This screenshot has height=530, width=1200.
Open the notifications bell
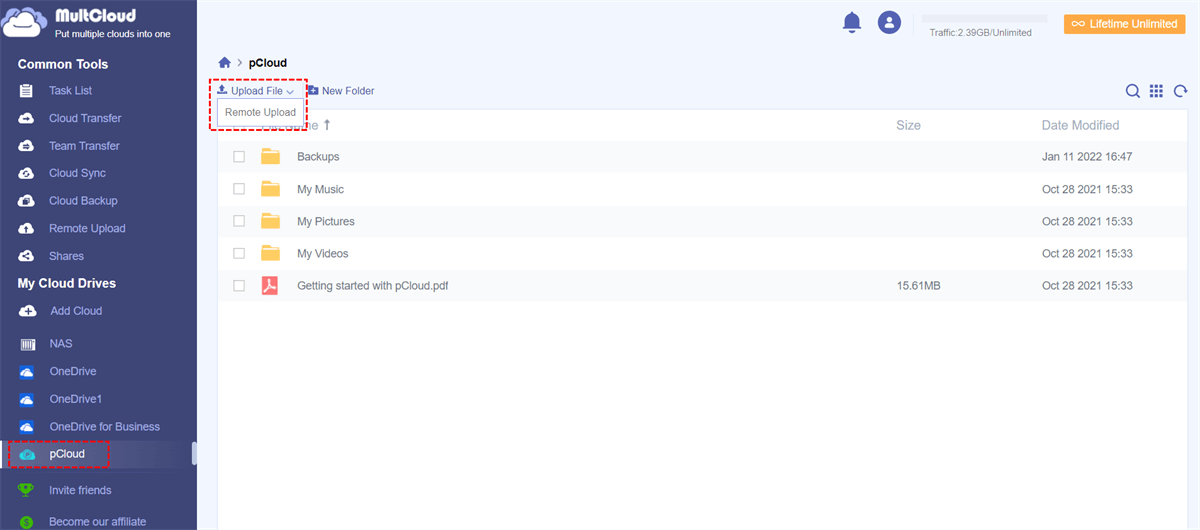tap(852, 22)
